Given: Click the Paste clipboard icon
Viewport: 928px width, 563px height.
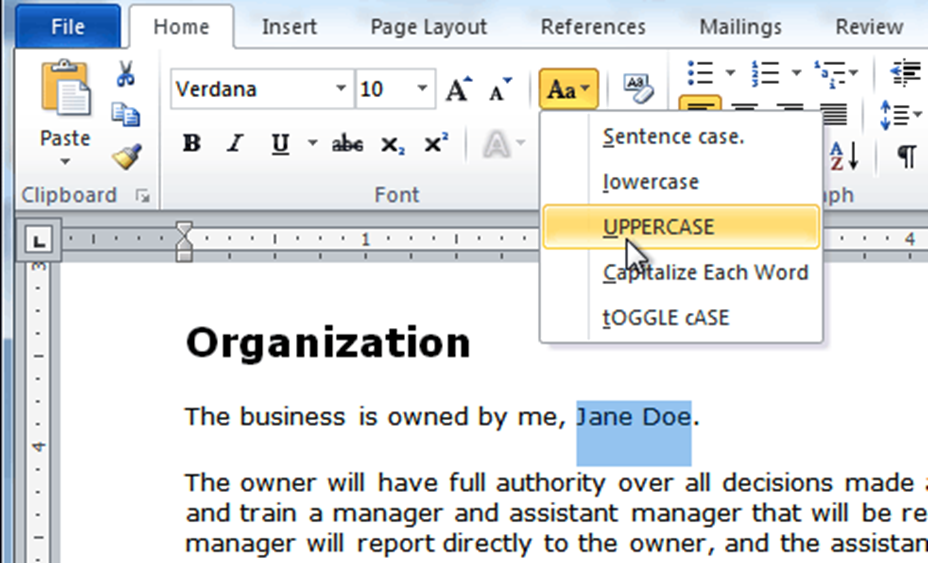Looking at the screenshot, I should coord(65,88).
